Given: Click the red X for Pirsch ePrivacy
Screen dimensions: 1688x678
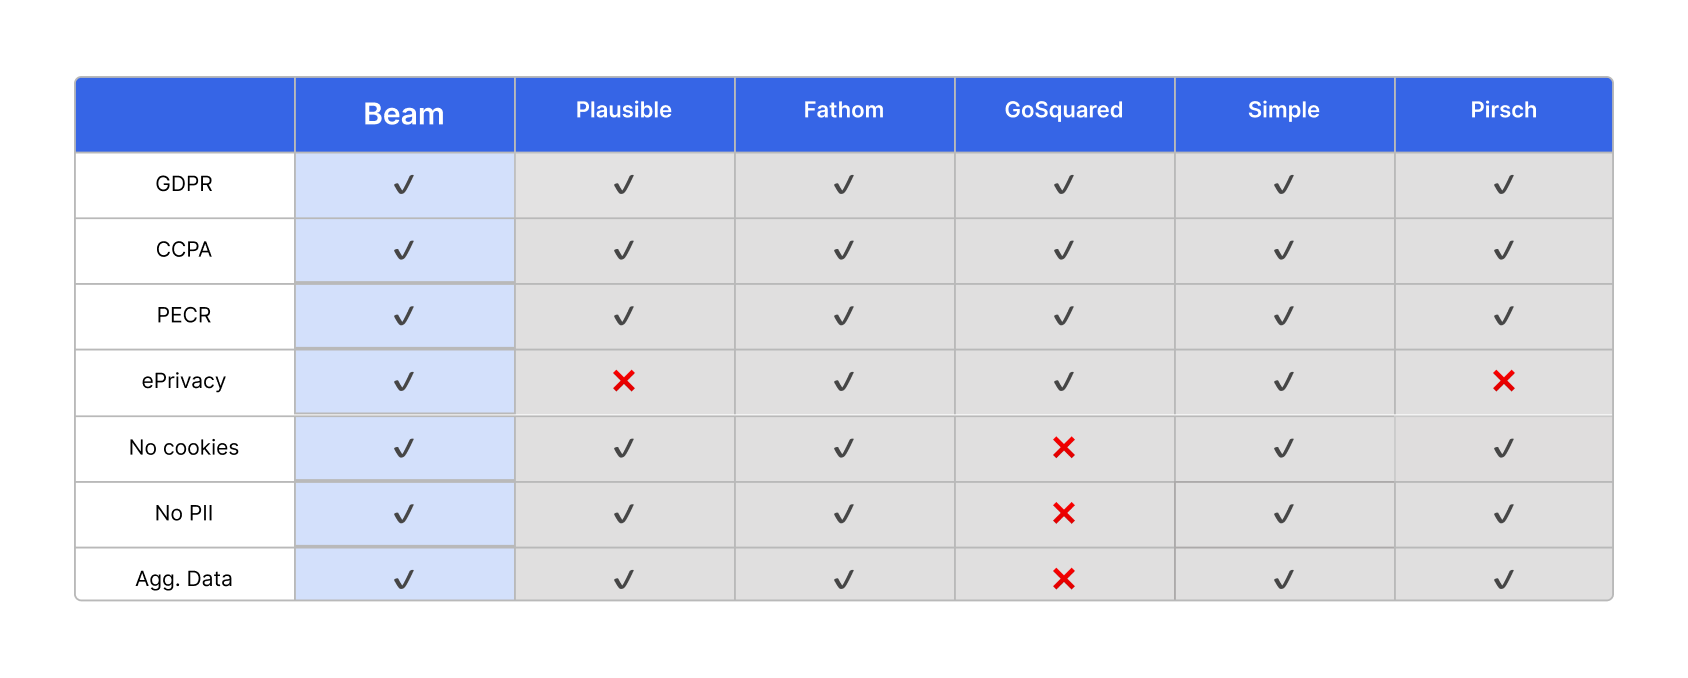Looking at the screenshot, I should [1503, 381].
